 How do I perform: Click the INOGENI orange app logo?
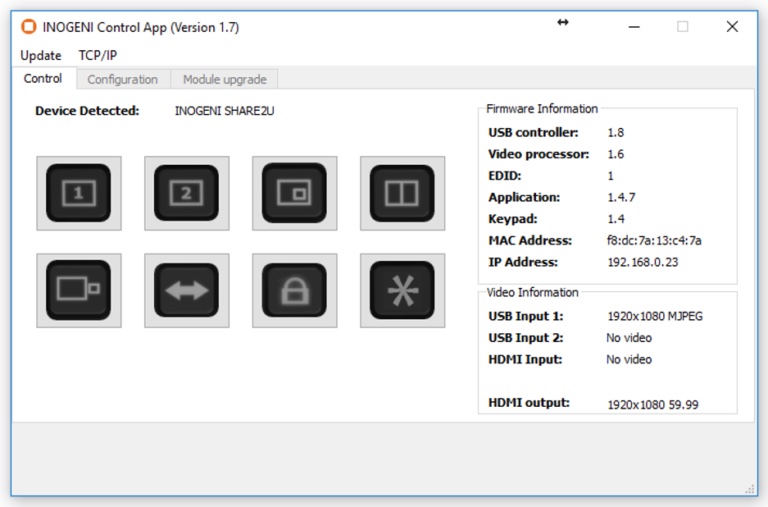[28, 26]
